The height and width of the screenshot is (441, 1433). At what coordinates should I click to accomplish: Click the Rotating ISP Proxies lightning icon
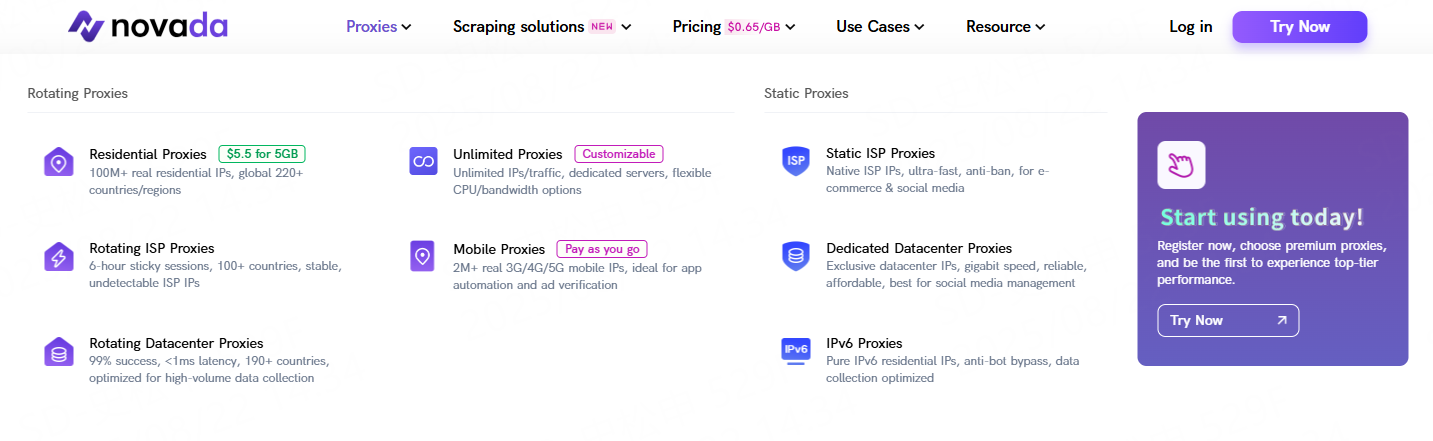click(59, 257)
